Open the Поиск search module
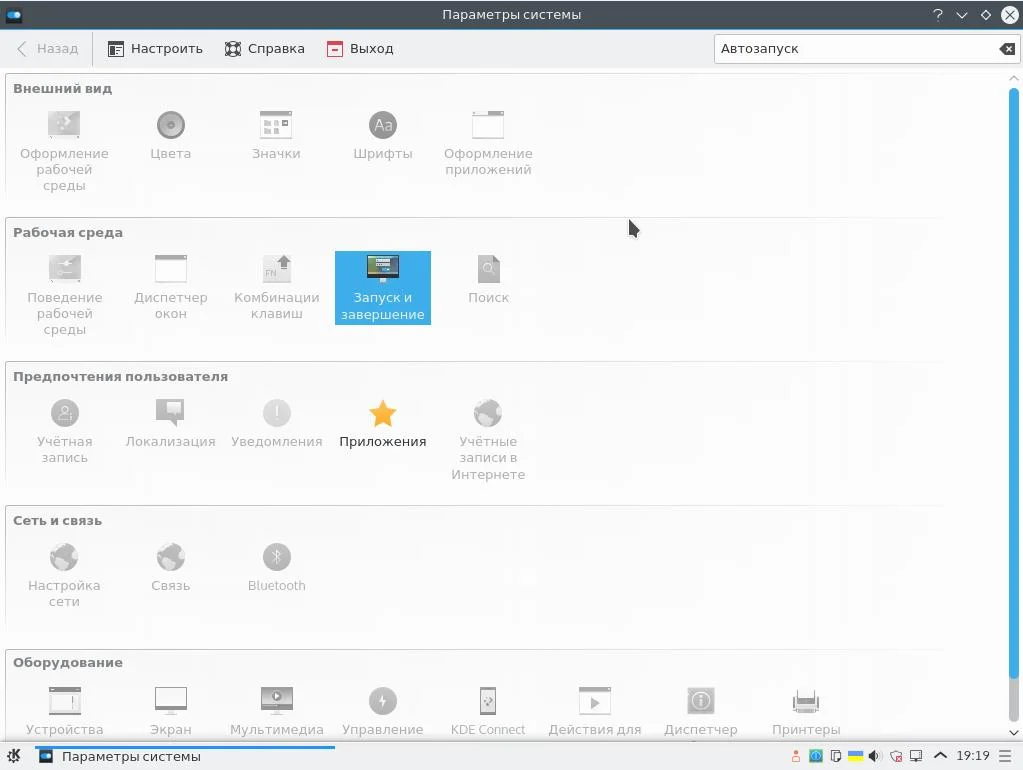Viewport: 1023px width, 770px height. point(488,279)
